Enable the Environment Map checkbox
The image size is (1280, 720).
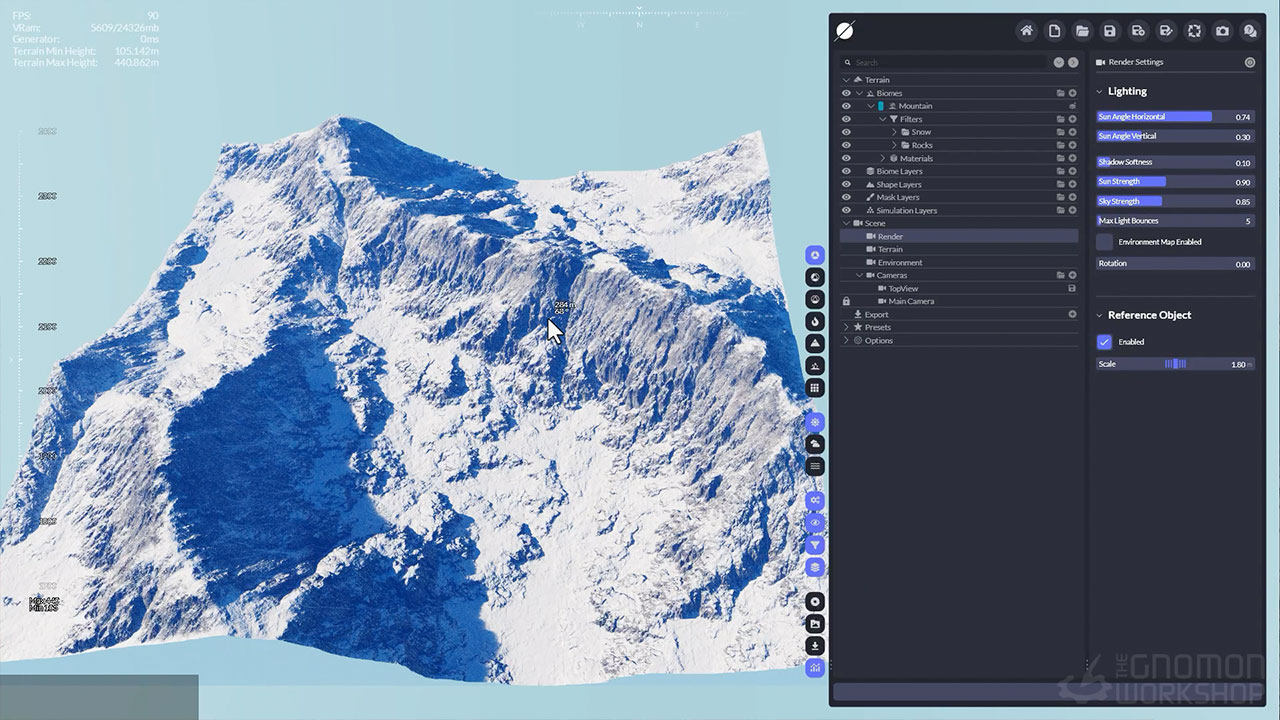pyautogui.click(x=1104, y=242)
